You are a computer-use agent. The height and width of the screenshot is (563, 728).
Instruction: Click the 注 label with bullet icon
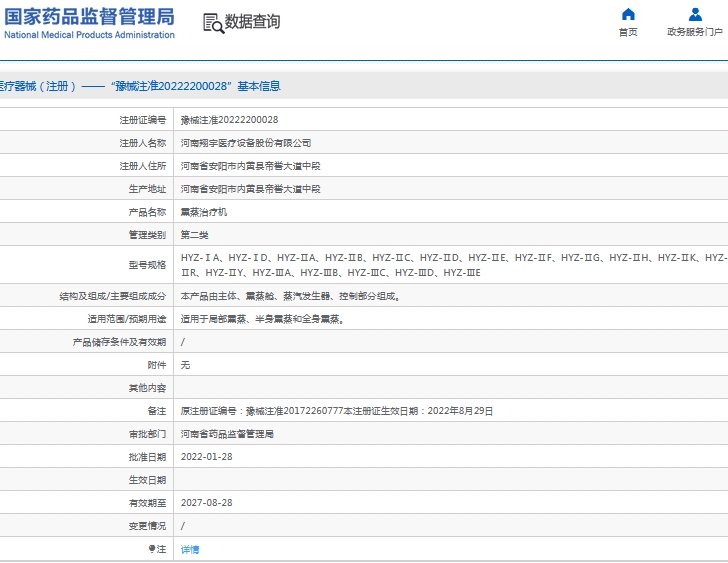[x=157, y=549]
